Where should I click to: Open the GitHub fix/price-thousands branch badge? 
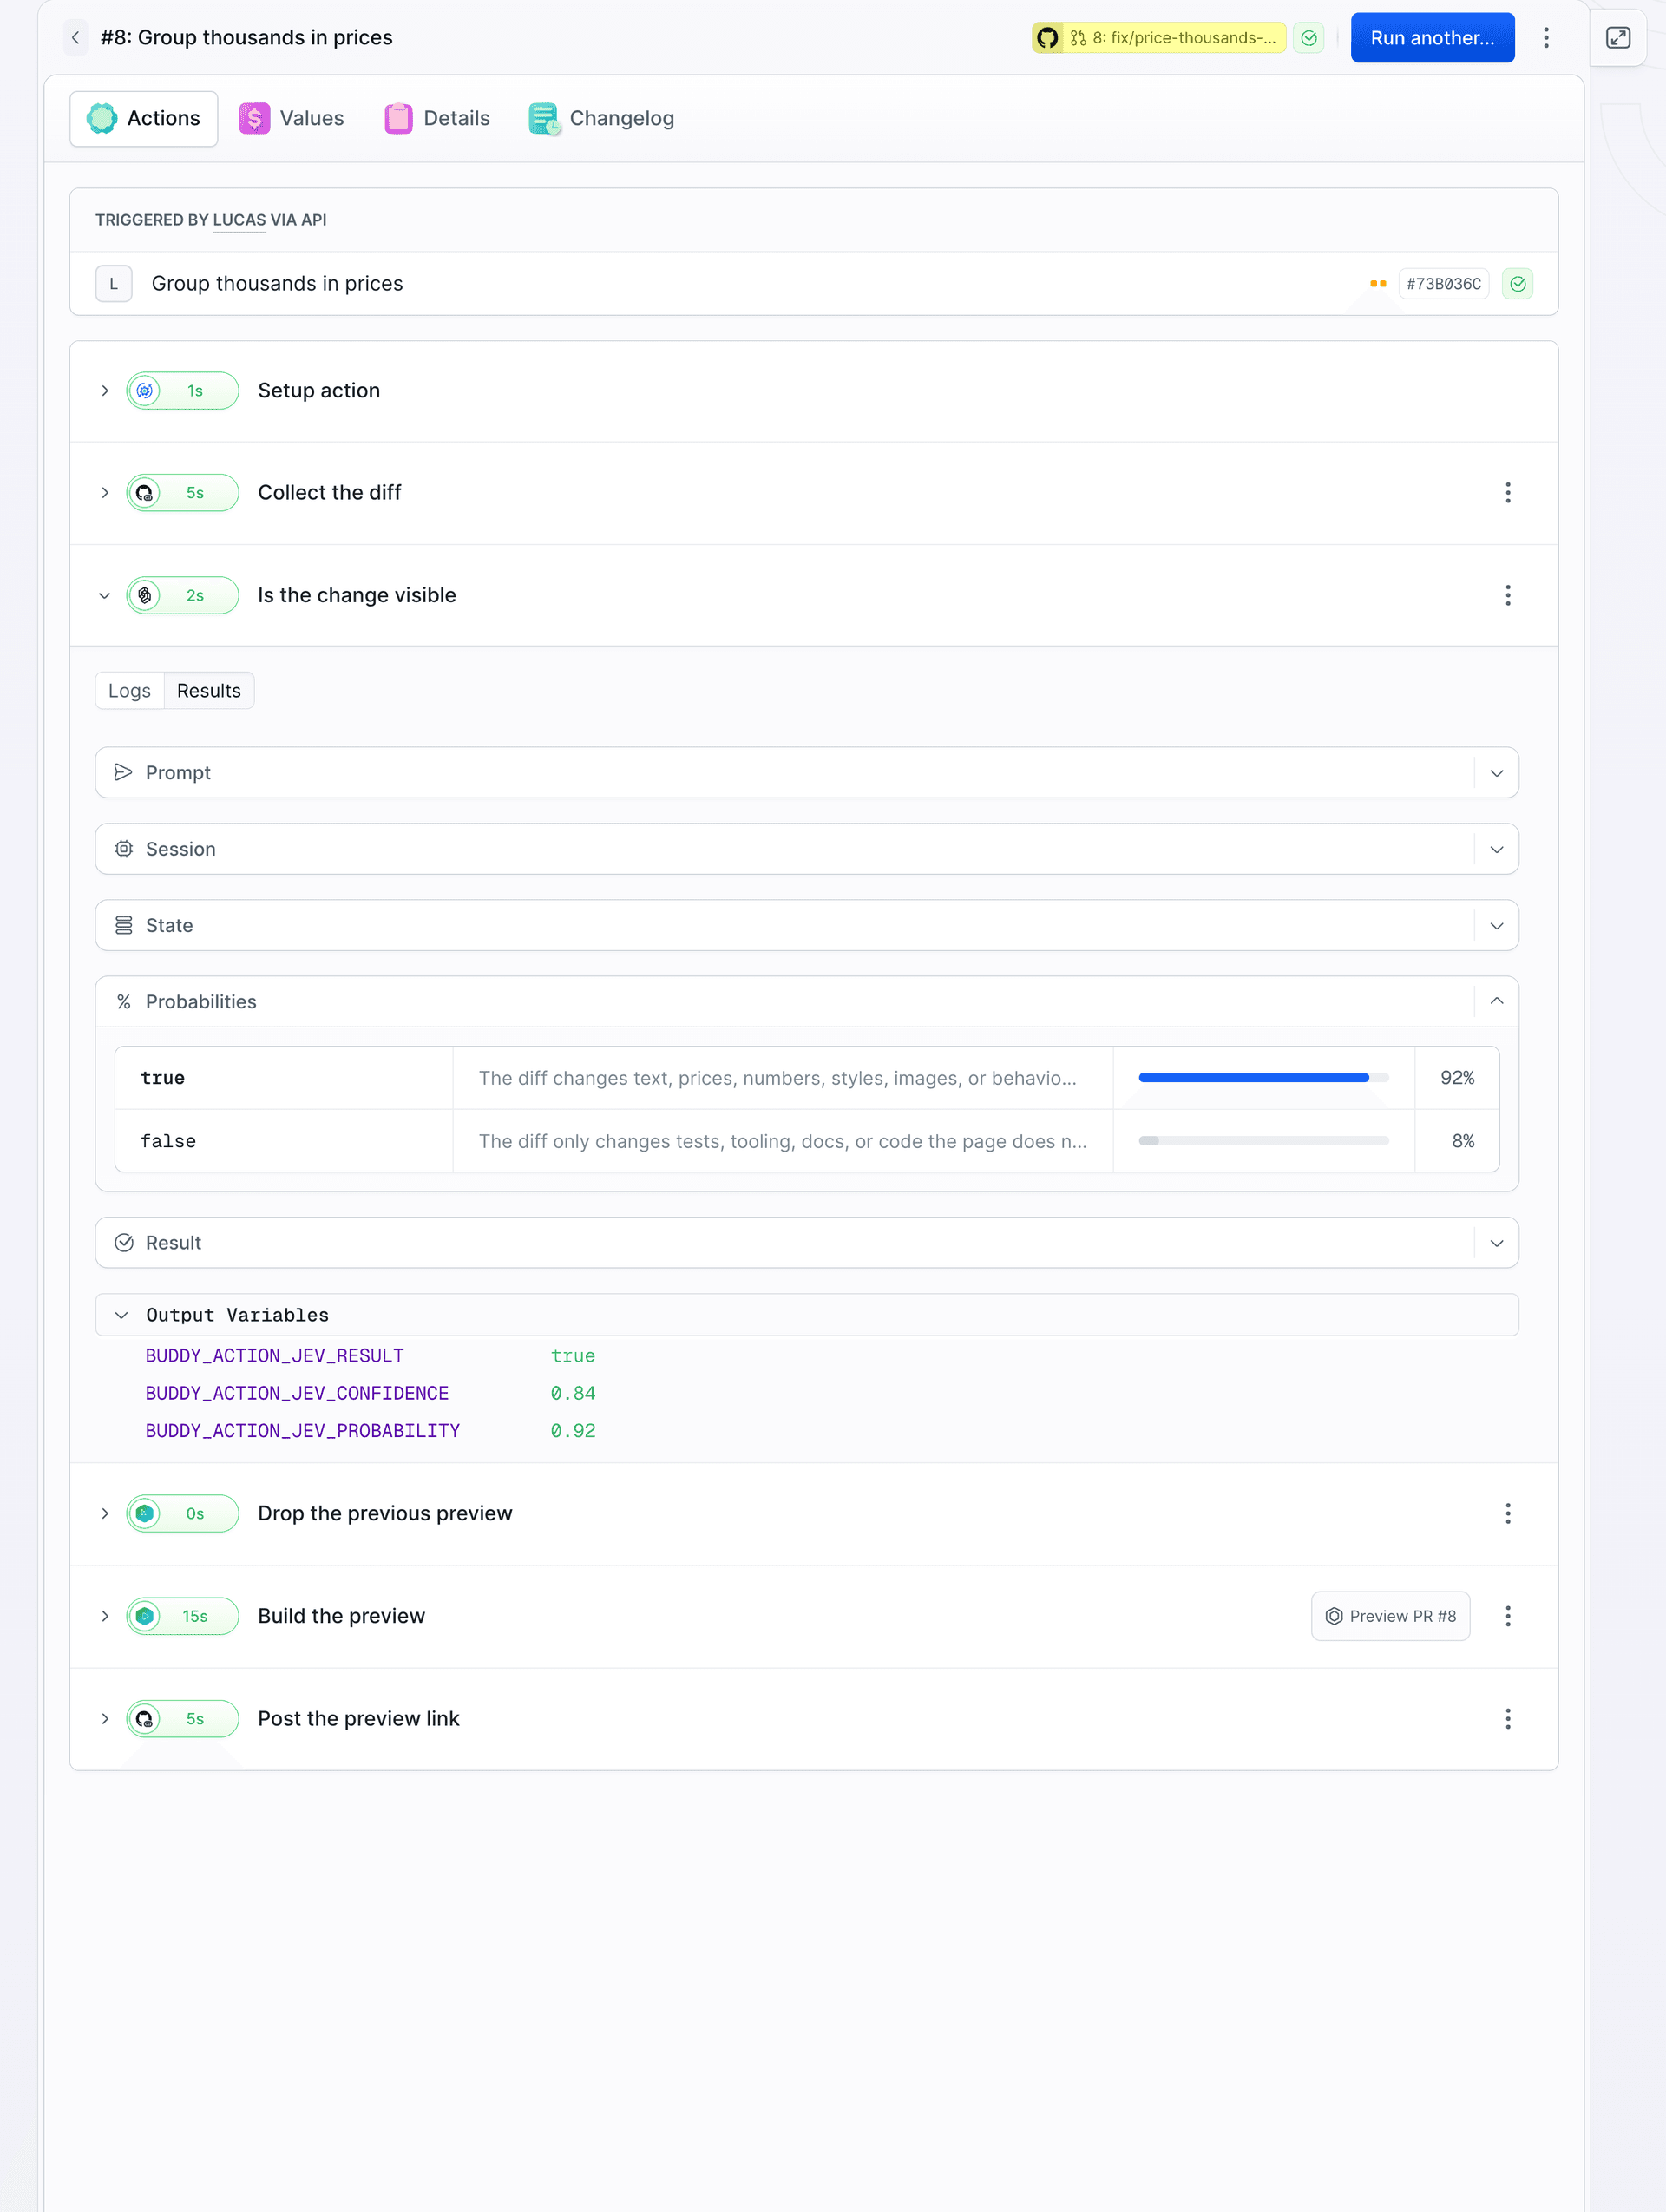(x=1159, y=38)
